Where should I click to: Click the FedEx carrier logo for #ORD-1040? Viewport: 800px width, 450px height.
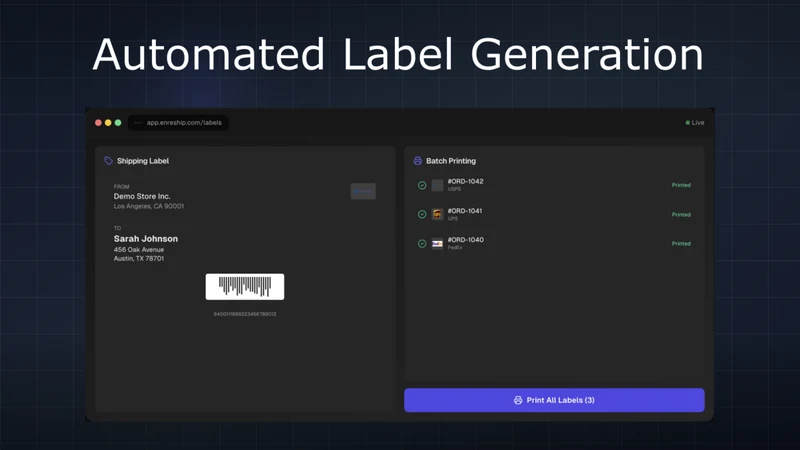click(x=437, y=244)
